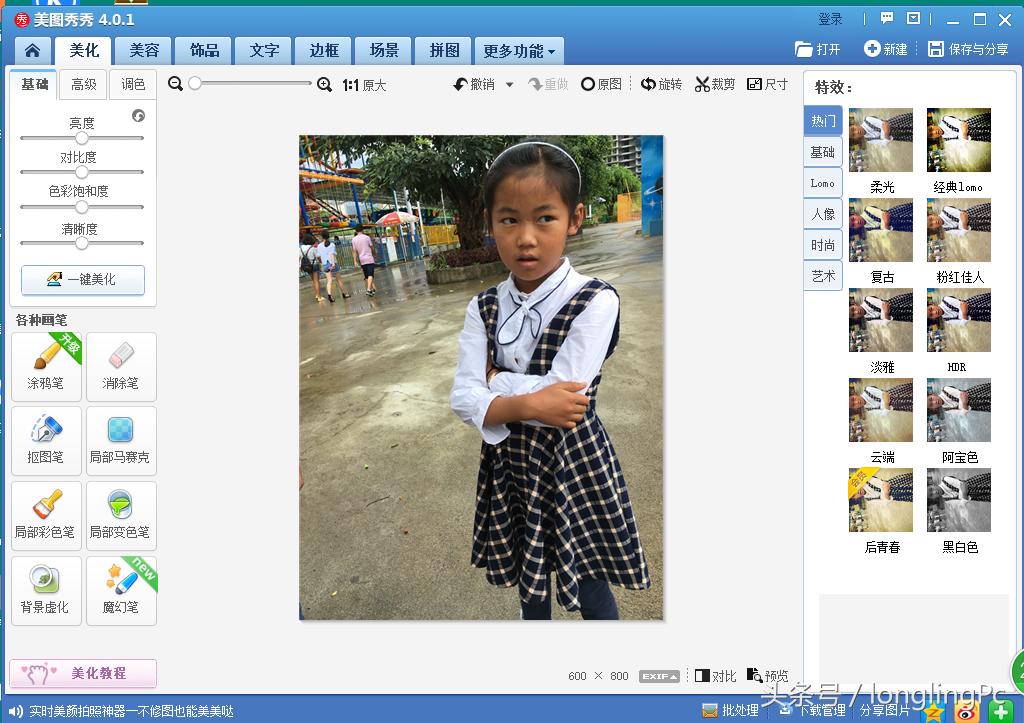Screen dimensions: 1024x723
Task: Open the 批处理 batch processing tool
Action: click(730, 710)
